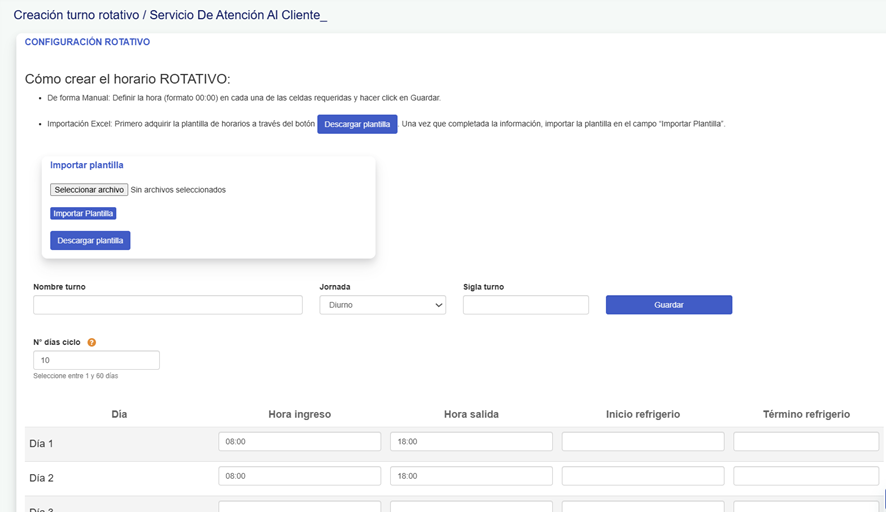Image resolution: width=886 pixels, height=512 pixels.
Task: Click the inline Descargar plantilla button in instructions
Action: pos(357,124)
